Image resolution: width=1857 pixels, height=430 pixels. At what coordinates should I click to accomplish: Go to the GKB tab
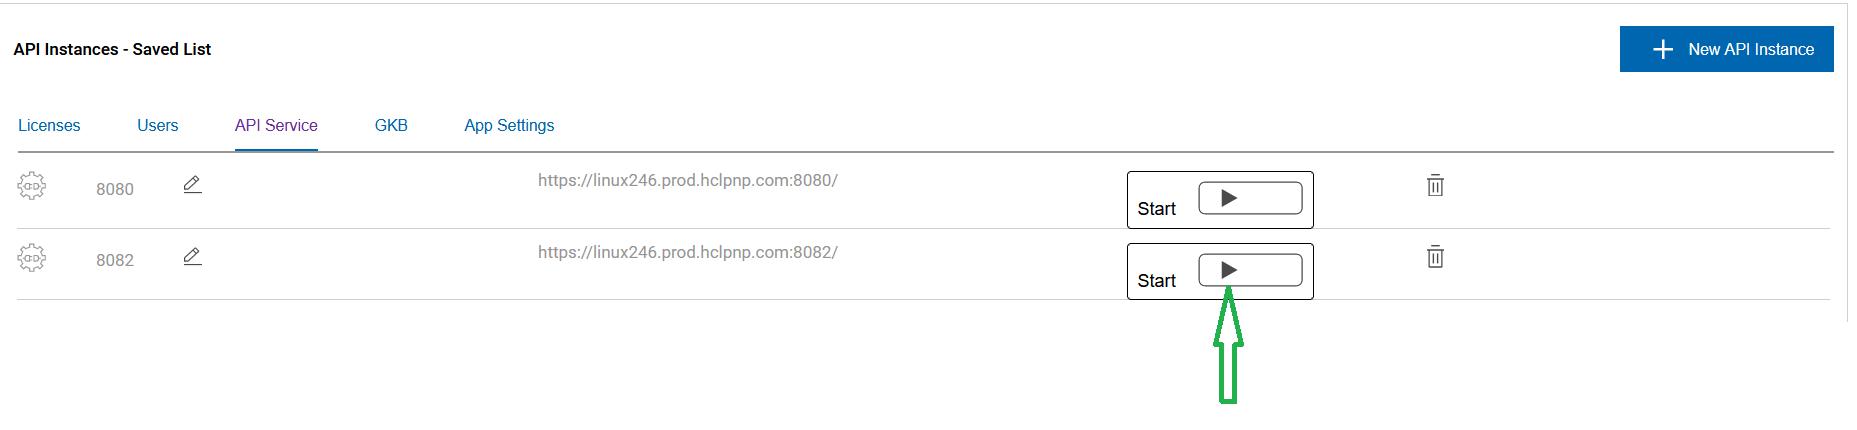(x=391, y=125)
